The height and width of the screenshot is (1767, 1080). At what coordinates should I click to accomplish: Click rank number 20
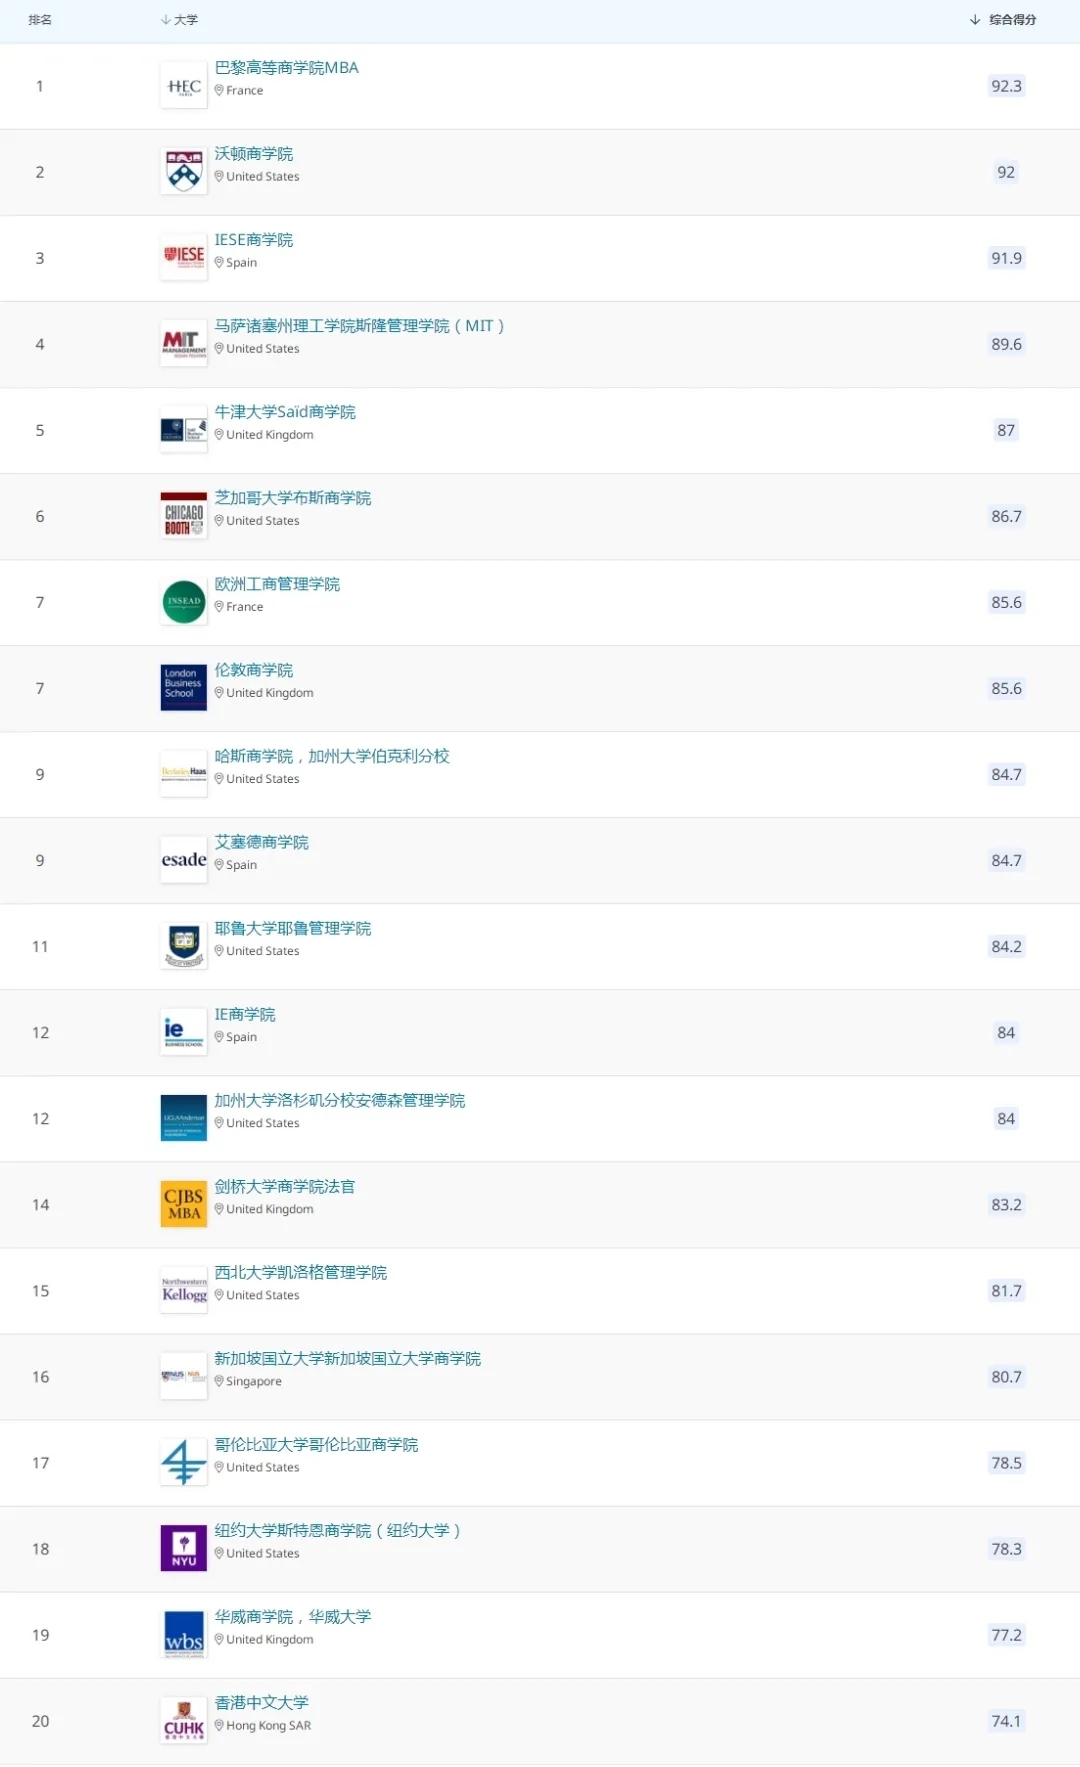pyautogui.click(x=40, y=1720)
